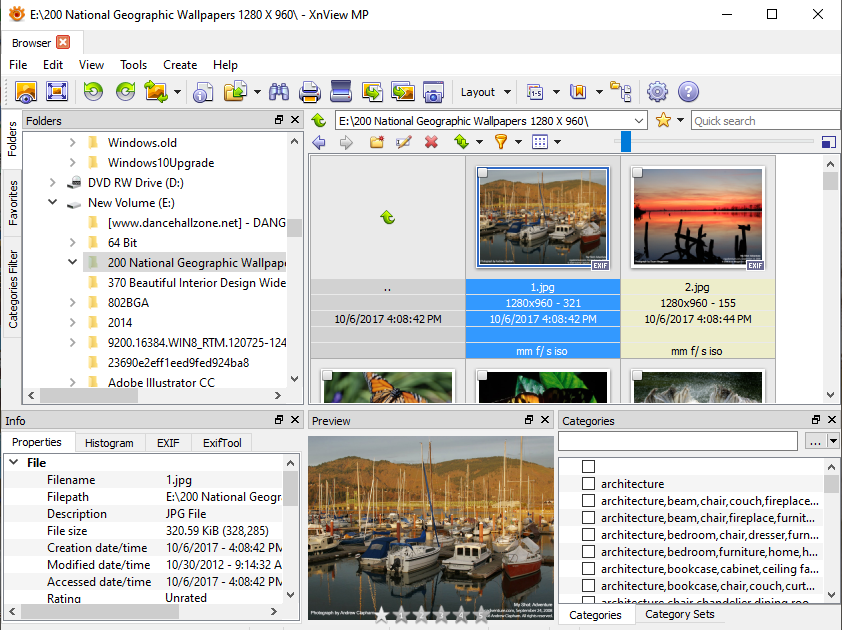
Task: Click the Print icon in toolbar
Action: [x=310, y=92]
